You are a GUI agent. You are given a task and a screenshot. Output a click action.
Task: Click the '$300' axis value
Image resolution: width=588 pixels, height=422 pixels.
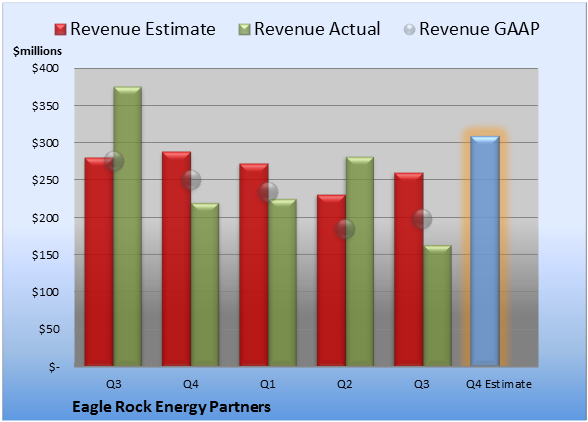(x=45, y=143)
